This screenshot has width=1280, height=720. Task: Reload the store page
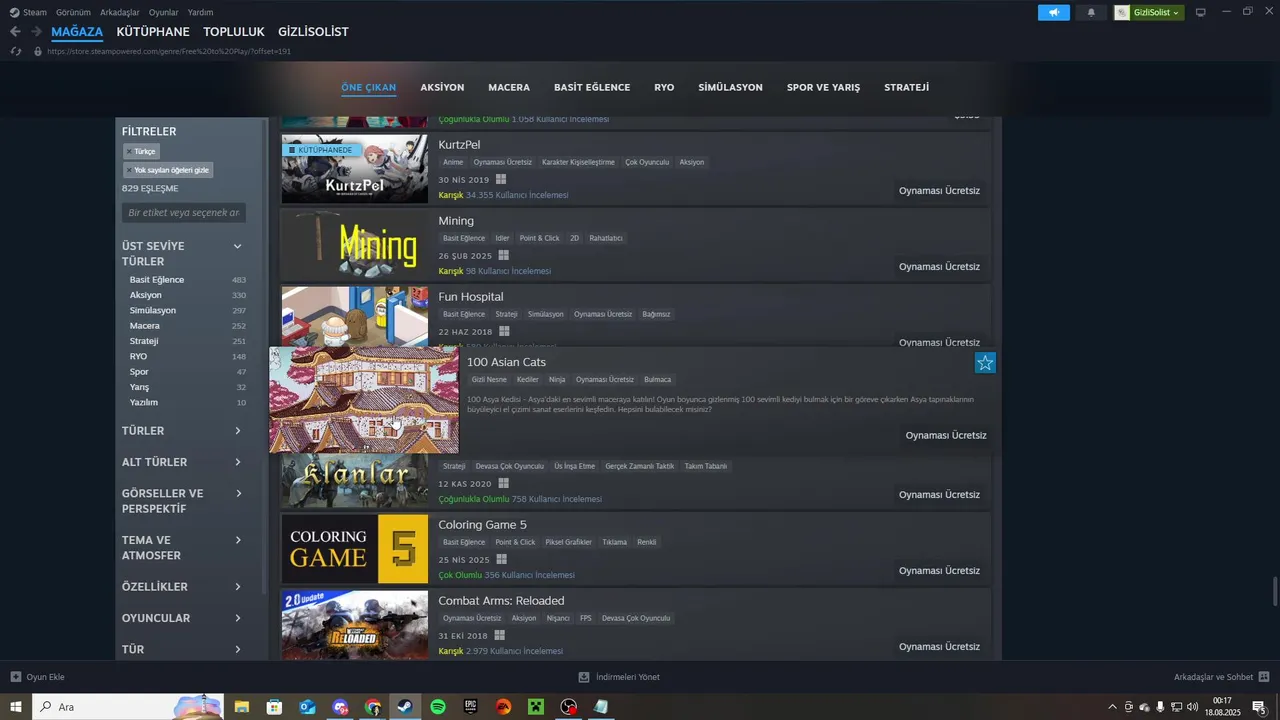click(15, 51)
